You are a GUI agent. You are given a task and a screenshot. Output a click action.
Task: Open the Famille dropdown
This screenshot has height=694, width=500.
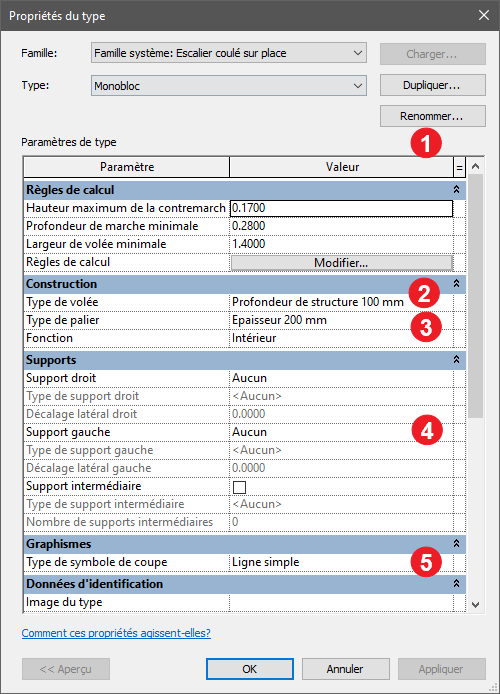(x=229, y=53)
